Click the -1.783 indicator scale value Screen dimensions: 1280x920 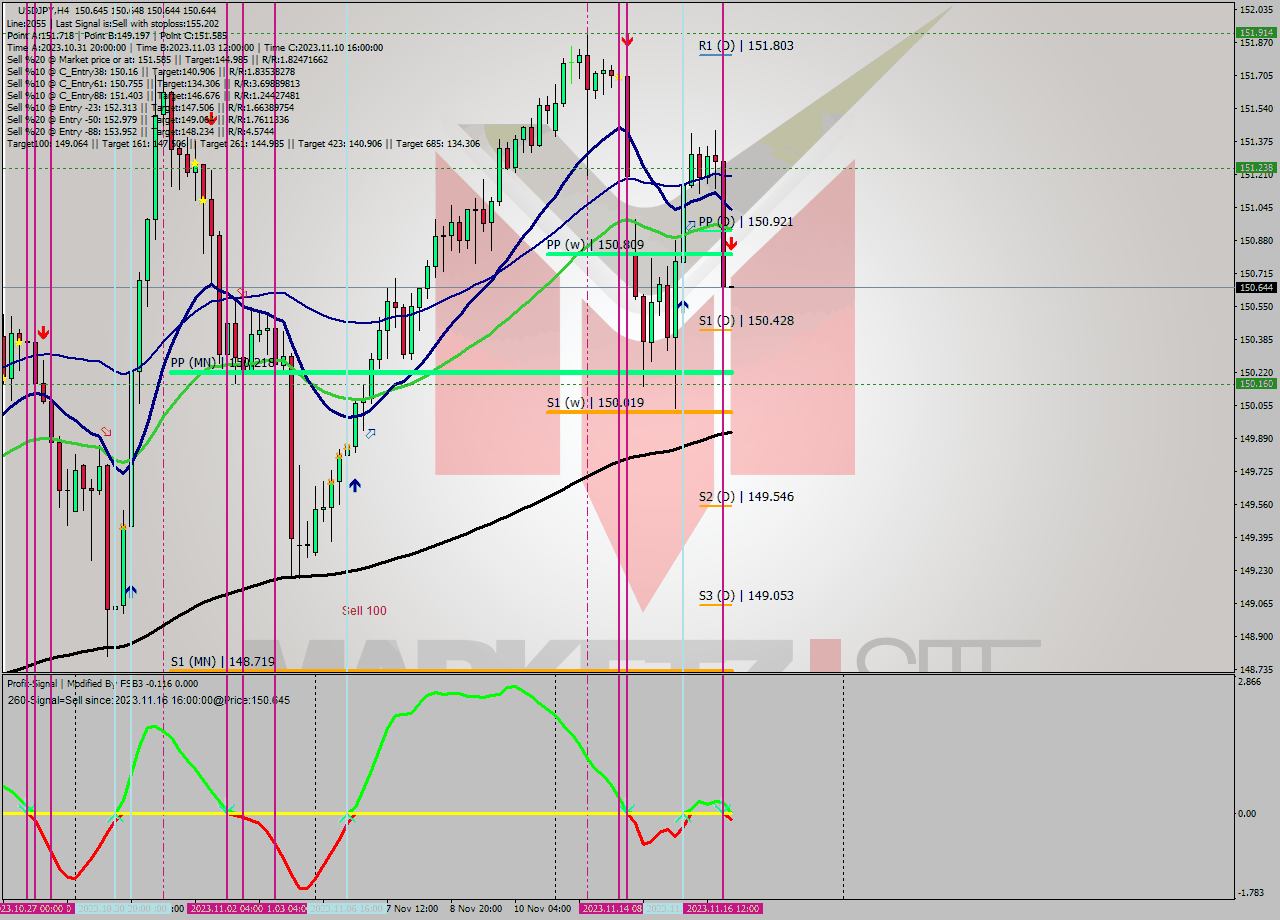(x=1252, y=892)
